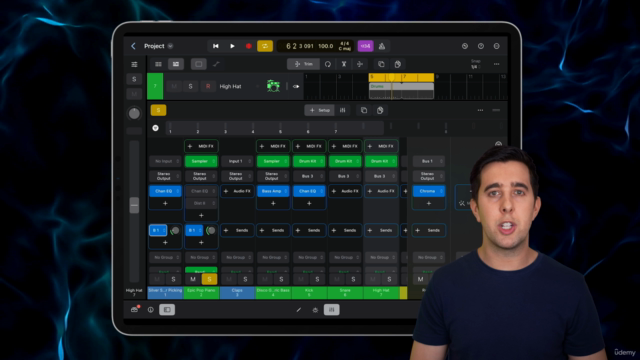640x360 pixels.
Task: Open the mixer Setup button
Action: (x=320, y=110)
